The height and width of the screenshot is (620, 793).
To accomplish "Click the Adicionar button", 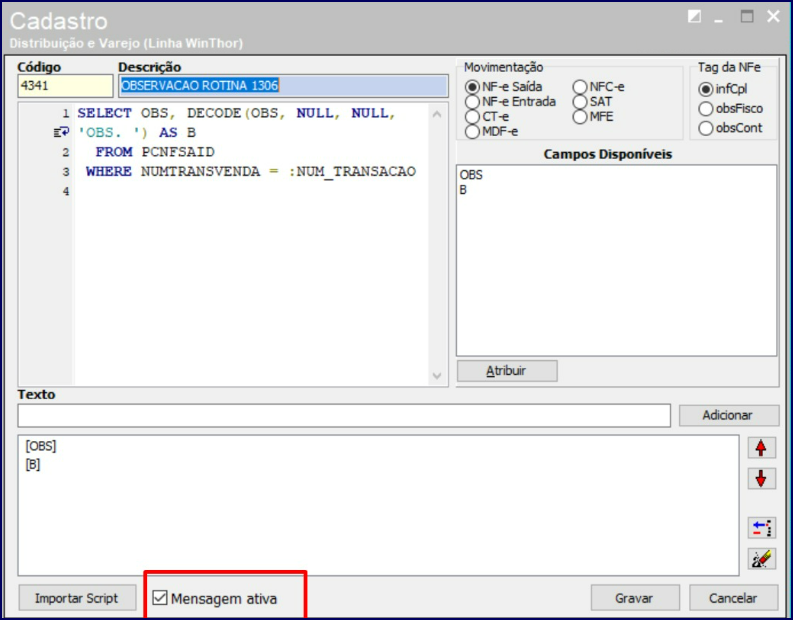I will (x=728, y=415).
